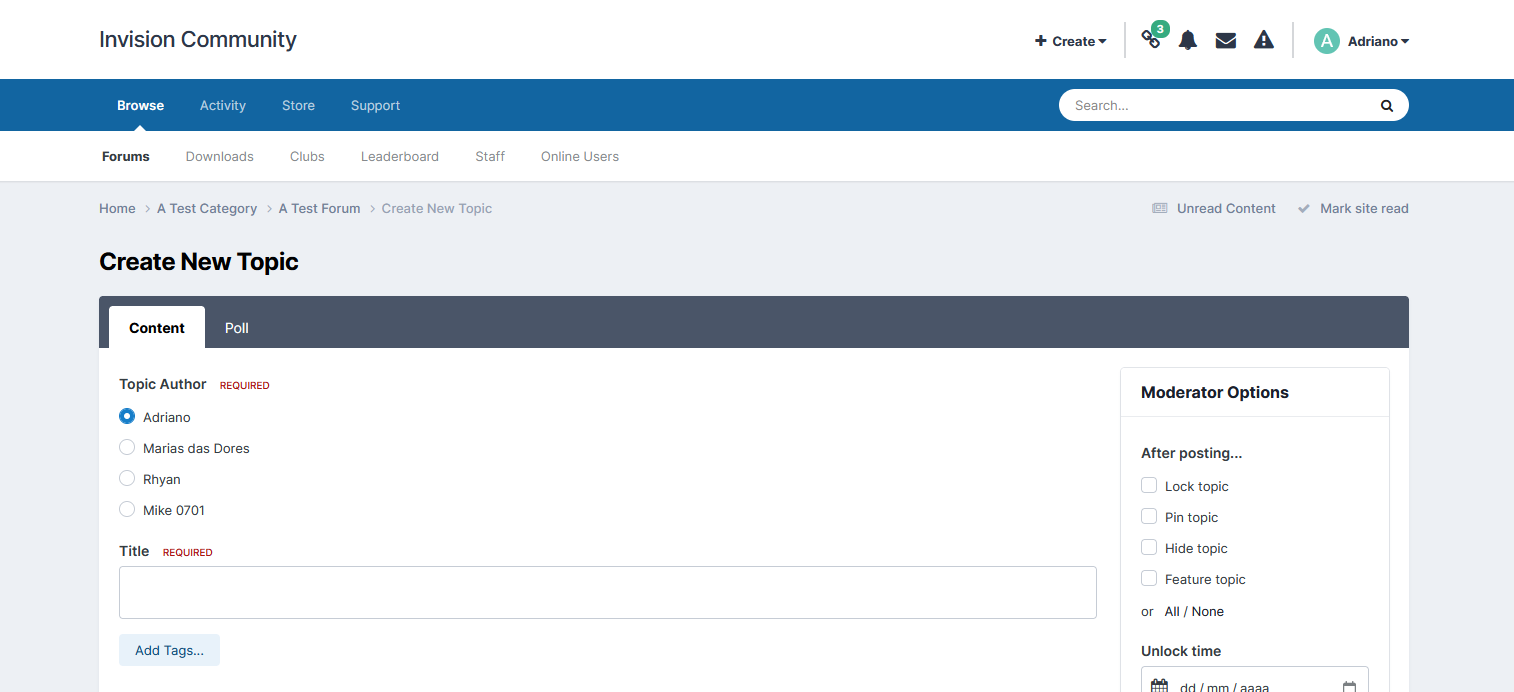Image resolution: width=1514 pixels, height=692 pixels.
Task: Click the Add Tags button
Action: click(169, 650)
